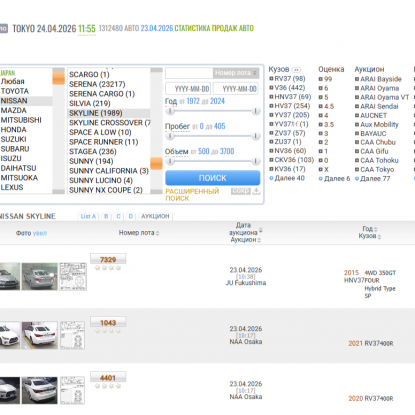The image size is (415, 415).
Task: Tick the 4.5 grade checkbox
Action: coord(320,106)
